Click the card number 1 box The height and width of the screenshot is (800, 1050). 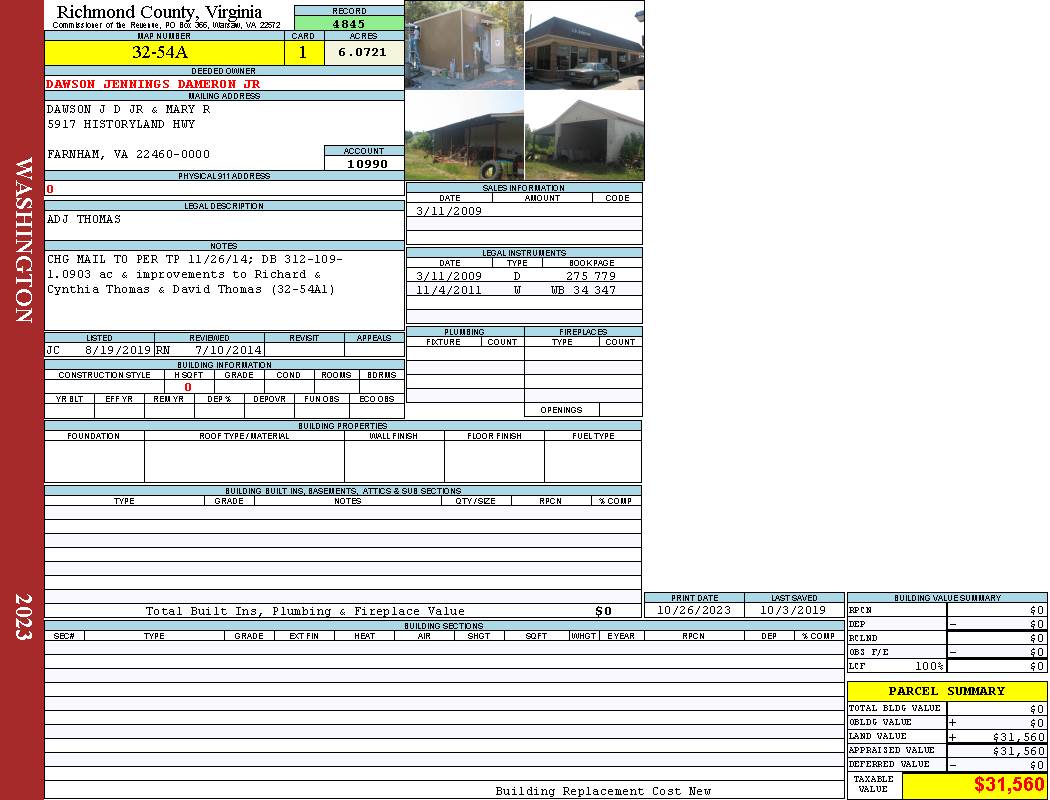[x=303, y=53]
